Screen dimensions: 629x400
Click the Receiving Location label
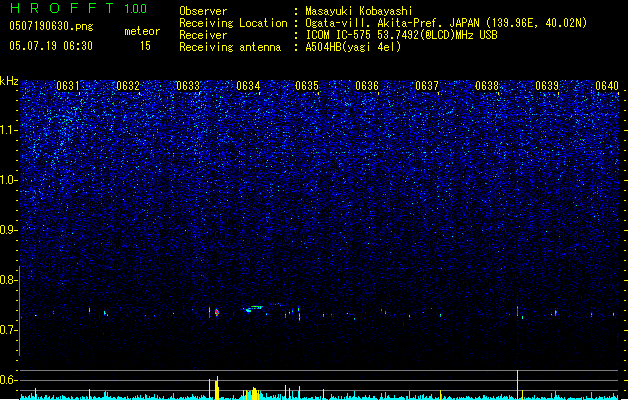pos(233,23)
